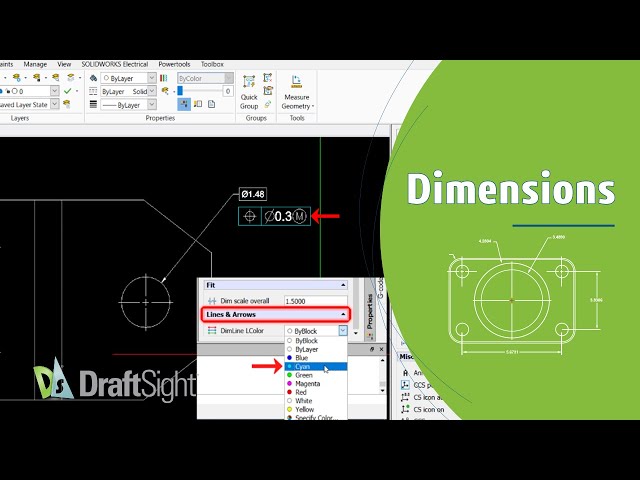
Task: Toggle the highlighted properties palette icon
Action: tap(184, 104)
